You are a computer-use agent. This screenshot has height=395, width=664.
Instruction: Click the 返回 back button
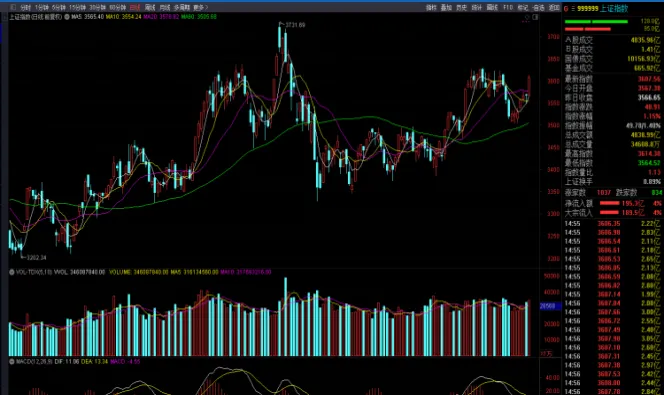coord(554,8)
